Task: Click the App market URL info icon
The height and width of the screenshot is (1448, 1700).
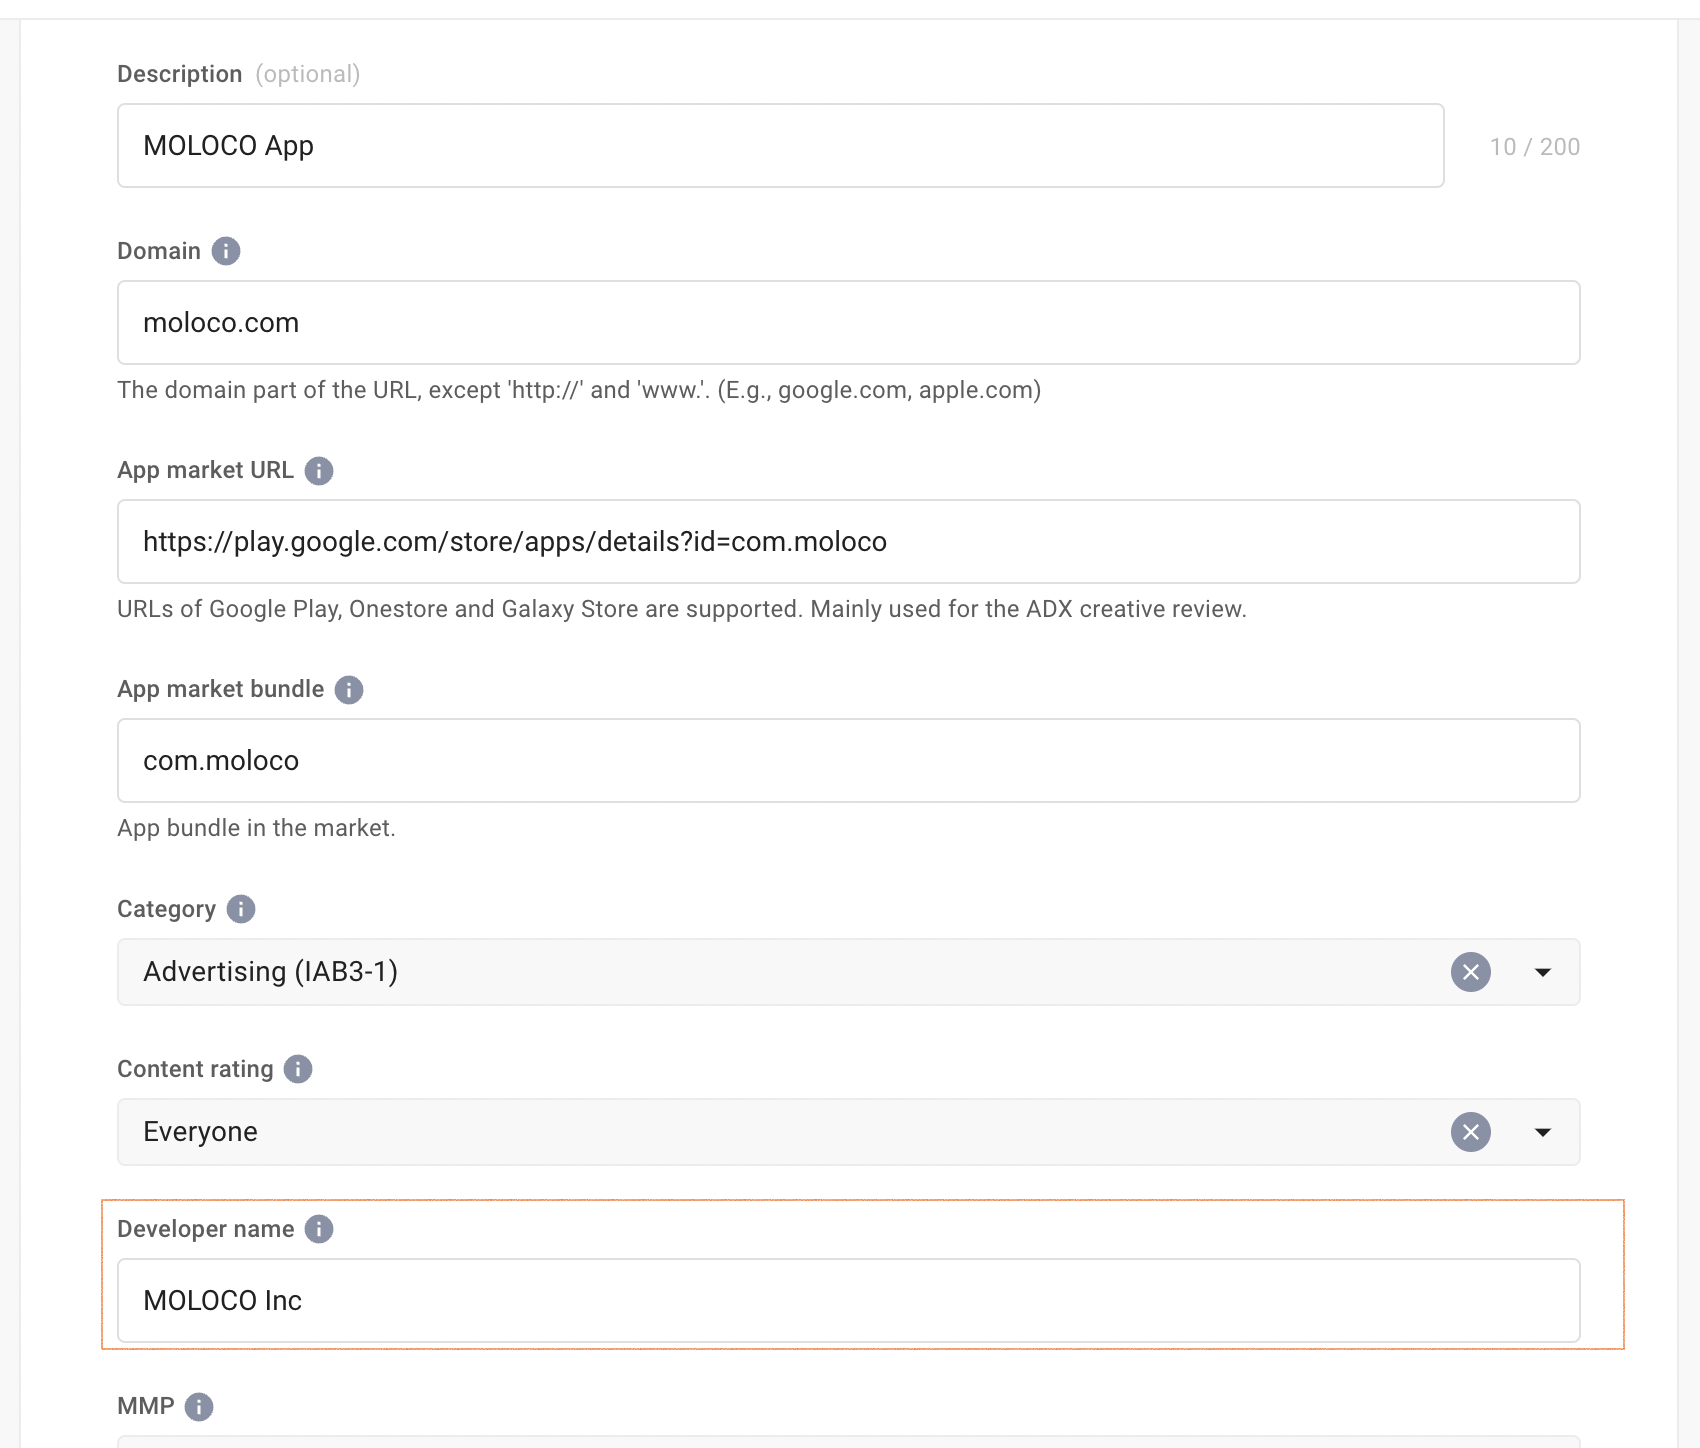Action: click(319, 470)
